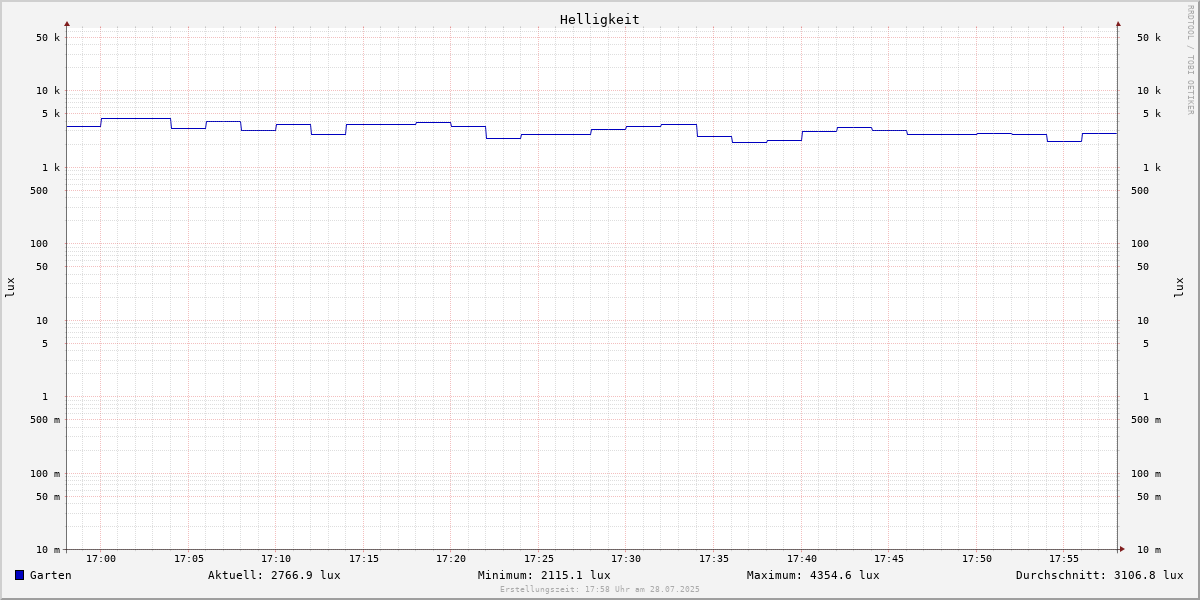Click the 17:40 time axis label
Screen dimensions: 1200x600
(802, 559)
